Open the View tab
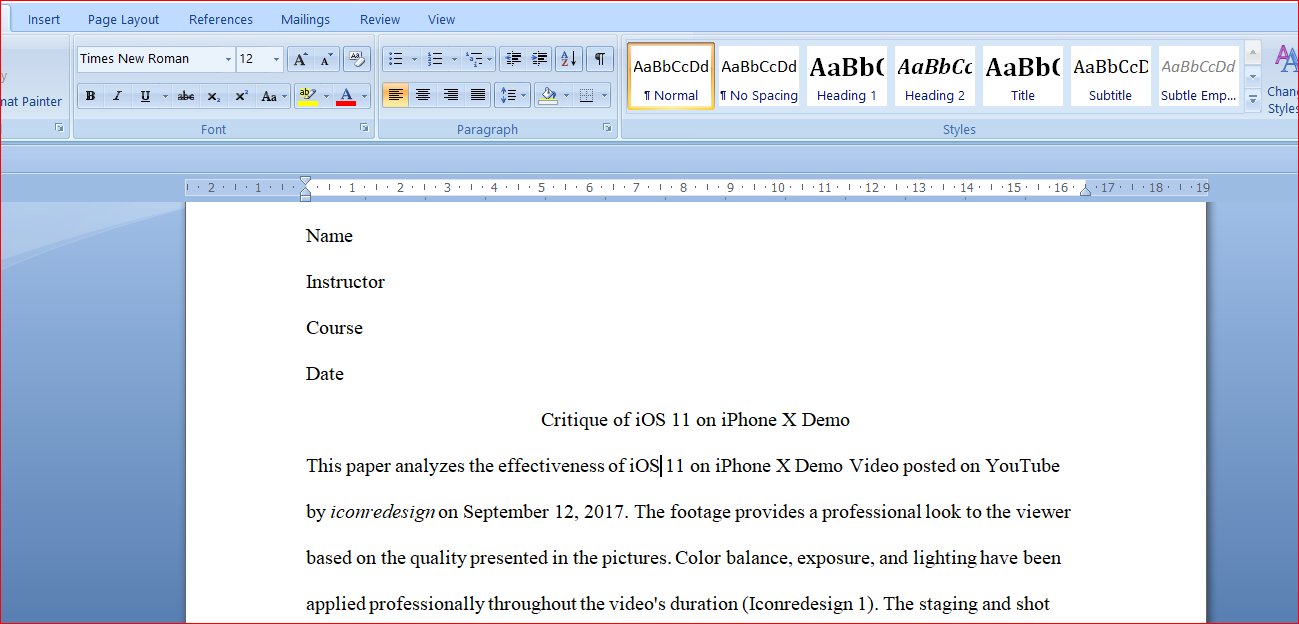 441,19
